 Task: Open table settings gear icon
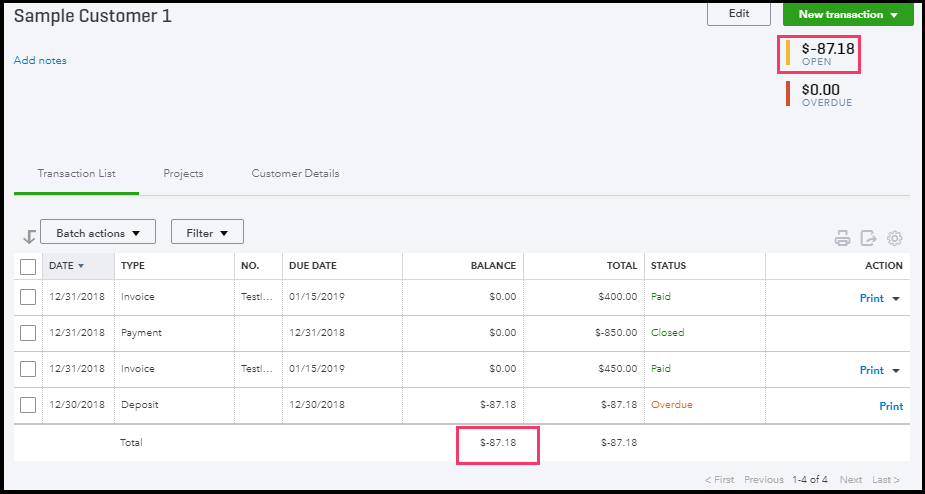(895, 238)
